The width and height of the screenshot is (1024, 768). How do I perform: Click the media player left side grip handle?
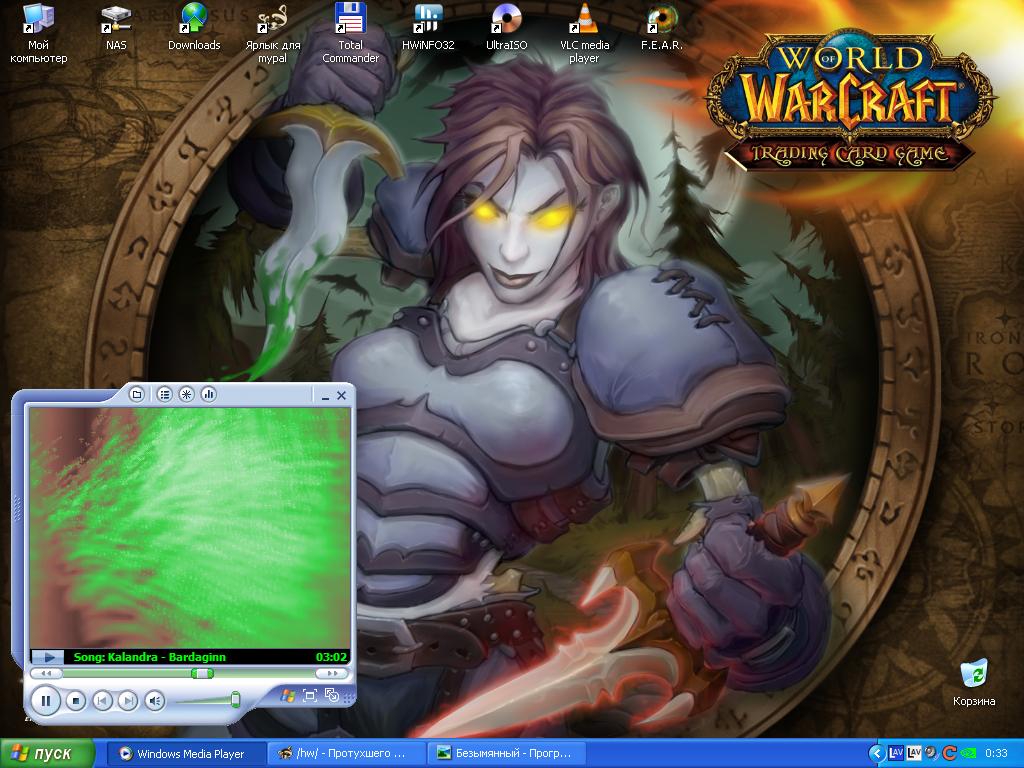(x=16, y=509)
